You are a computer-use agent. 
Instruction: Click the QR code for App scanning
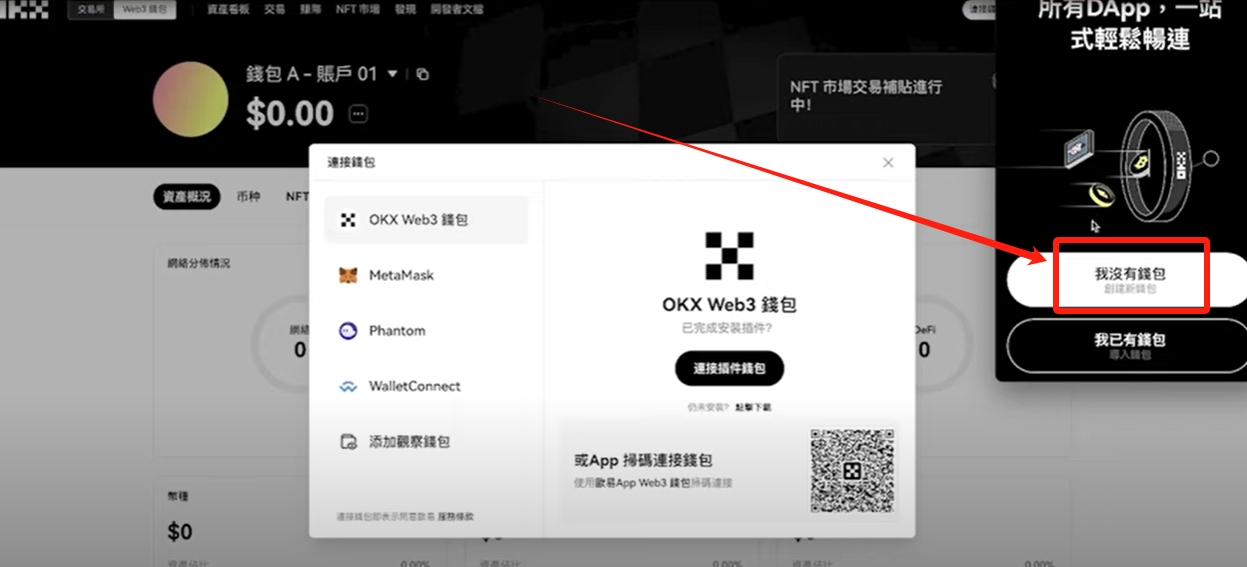[x=851, y=471]
